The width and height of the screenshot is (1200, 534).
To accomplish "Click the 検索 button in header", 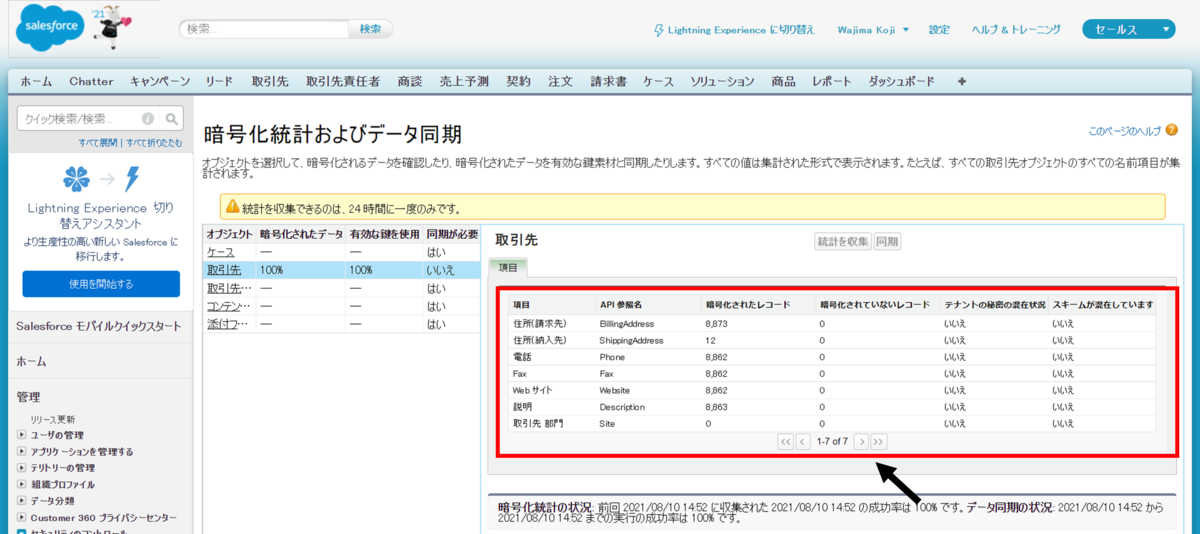I will (x=370, y=29).
